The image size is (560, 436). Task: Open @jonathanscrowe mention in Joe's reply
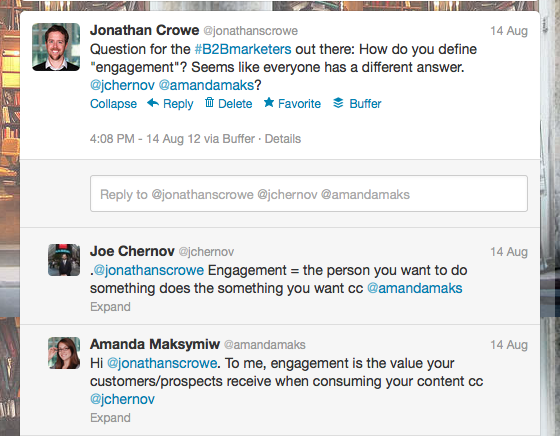[149, 270]
